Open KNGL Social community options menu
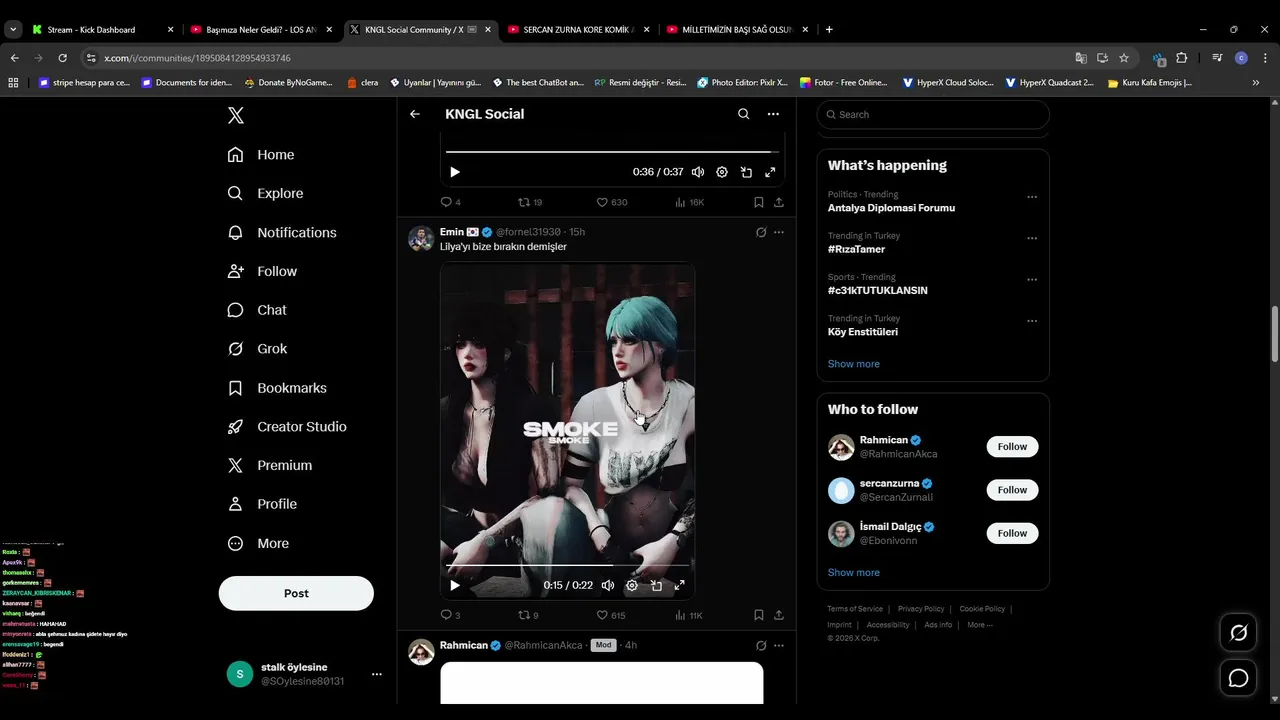 point(773,114)
